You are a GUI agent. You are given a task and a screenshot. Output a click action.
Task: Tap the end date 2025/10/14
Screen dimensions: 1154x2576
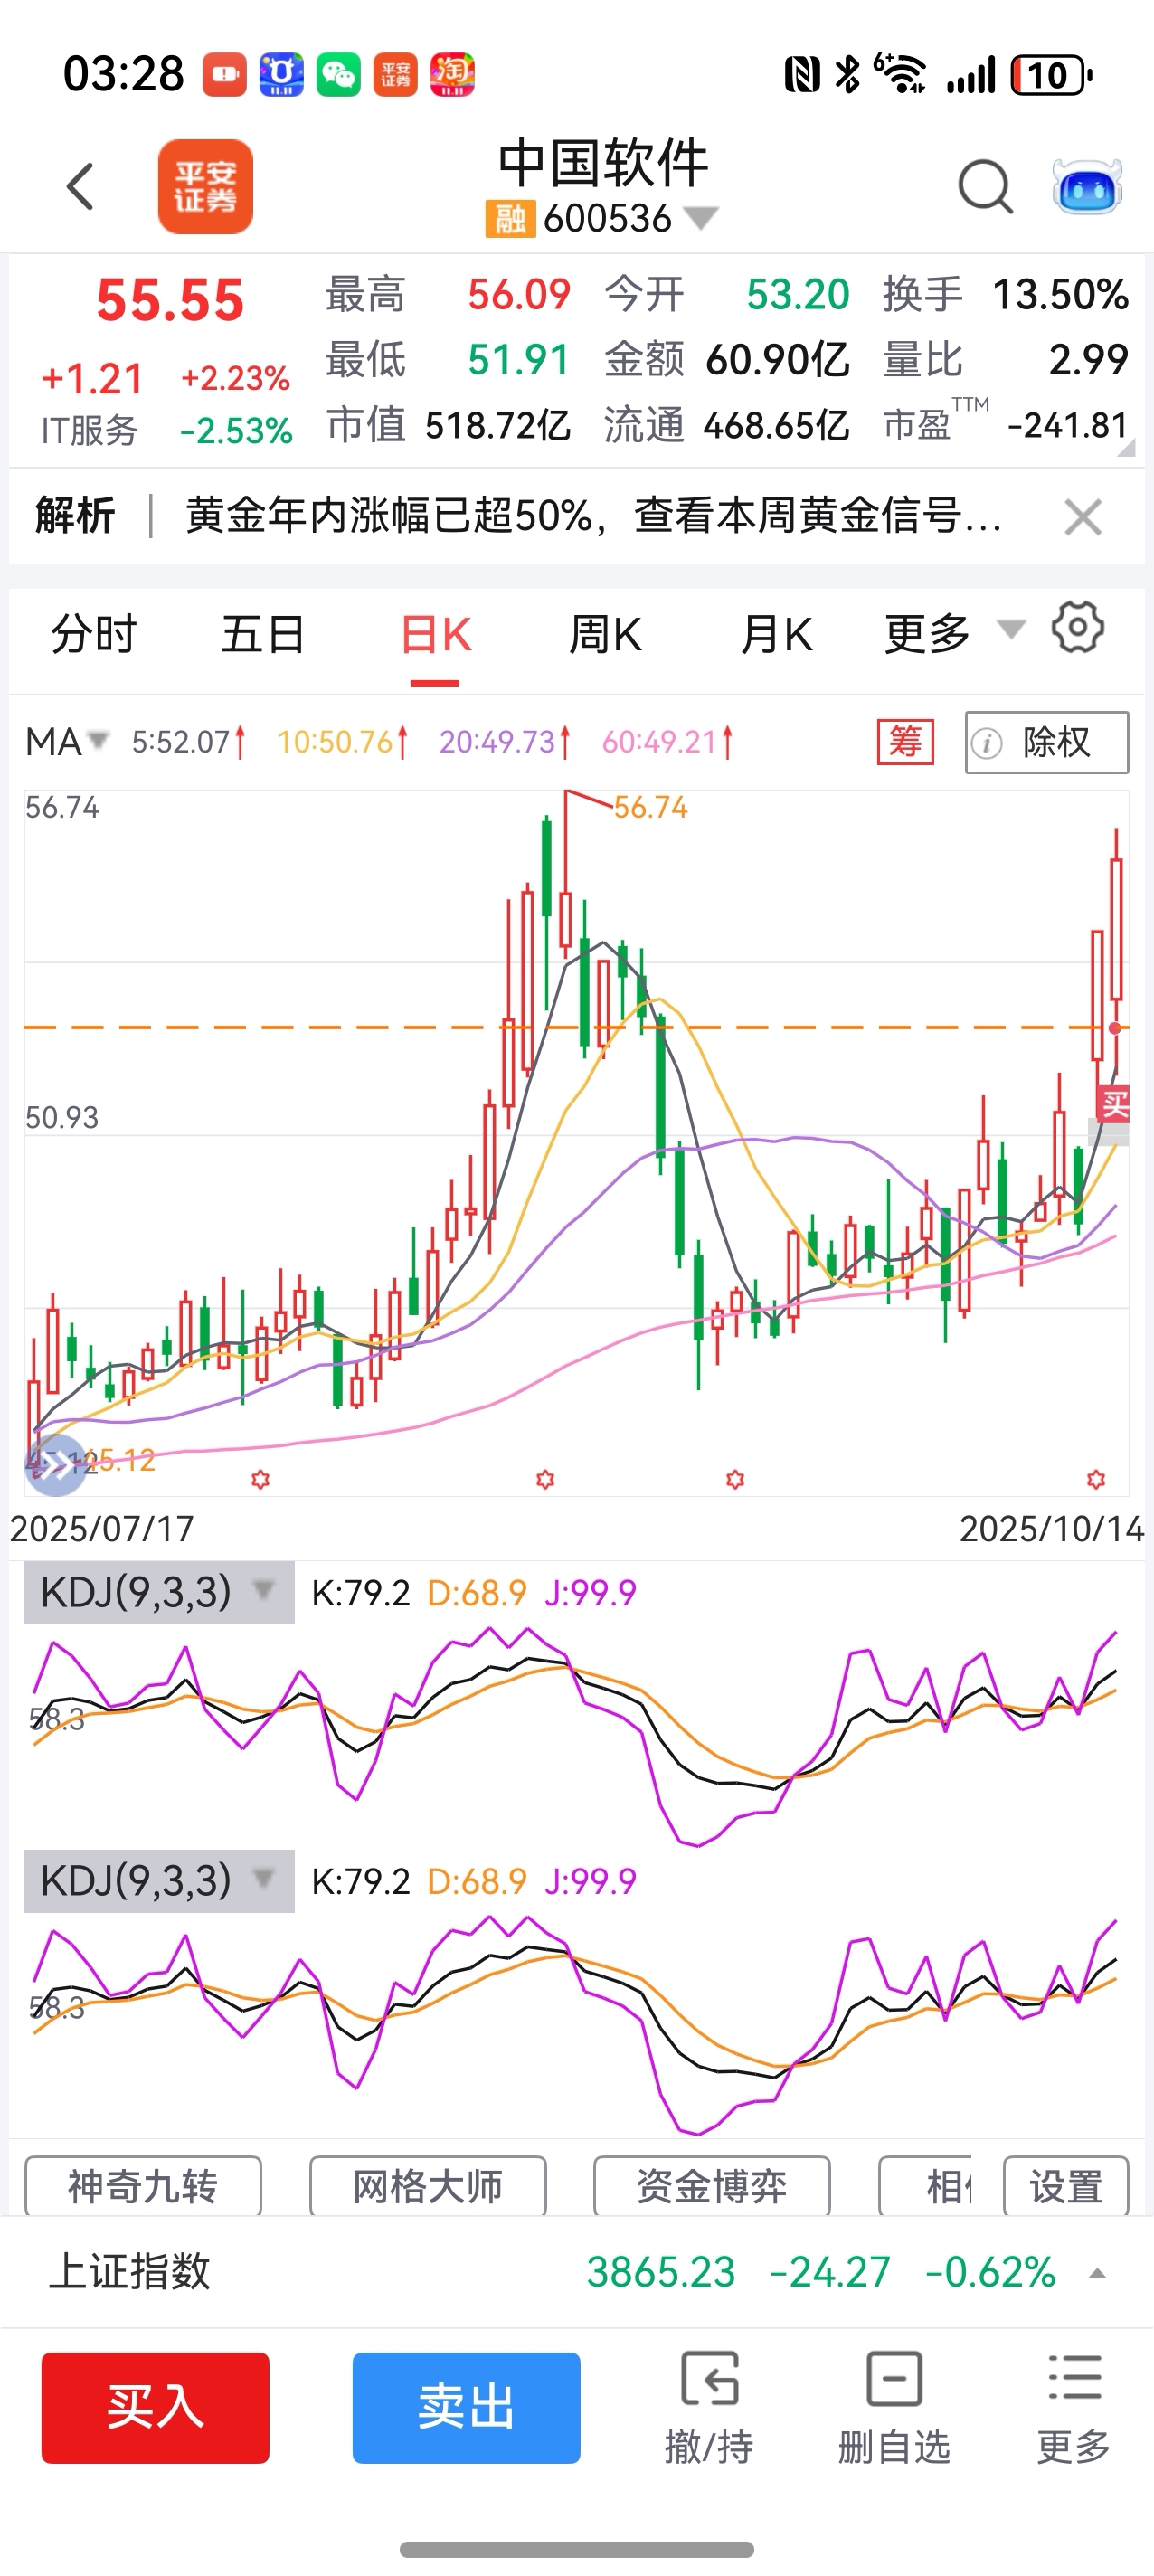point(1051,1529)
